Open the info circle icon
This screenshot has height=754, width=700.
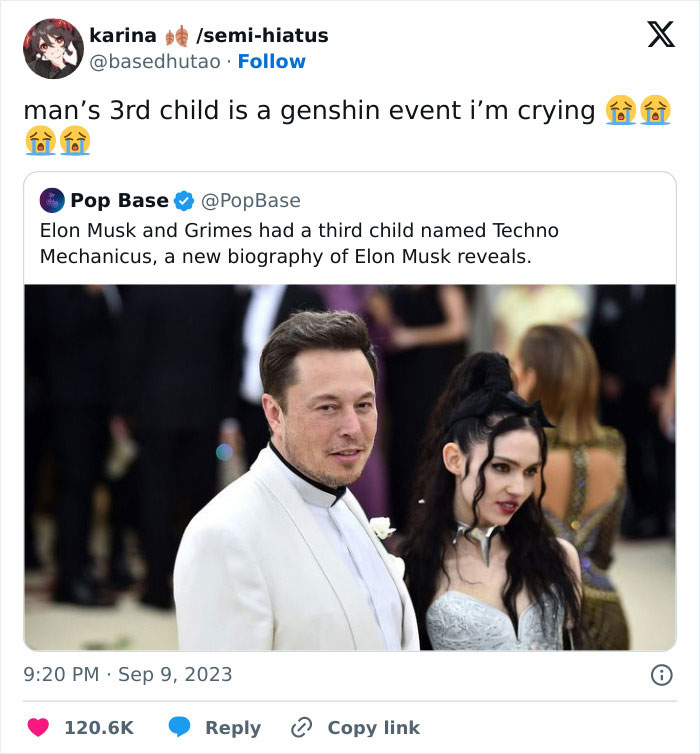pyautogui.click(x=661, y=675)
